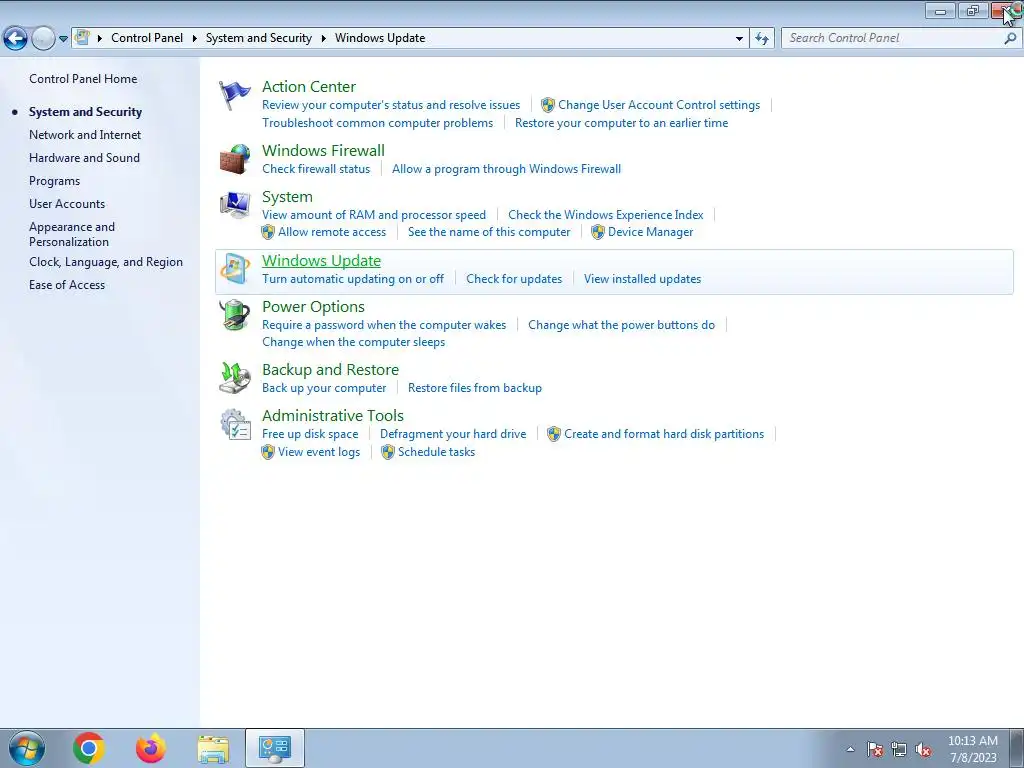Click Defragment your hard drive
Image resolution: width=1024 pixels, height=768 pixels.
click(453, 434)
